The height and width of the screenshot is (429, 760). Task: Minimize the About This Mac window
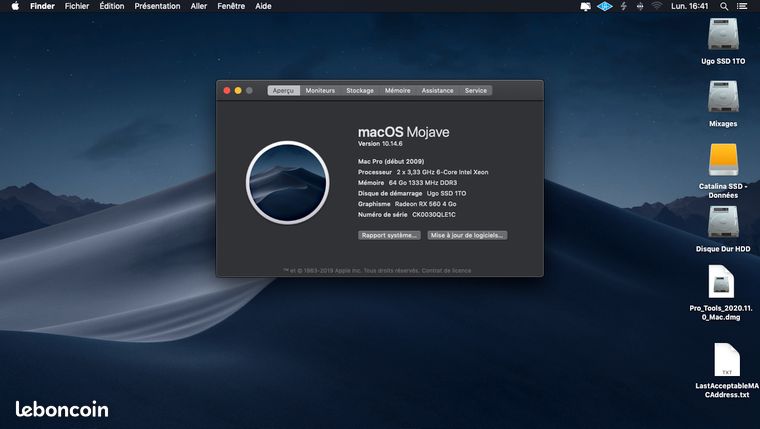pos(238,91)
